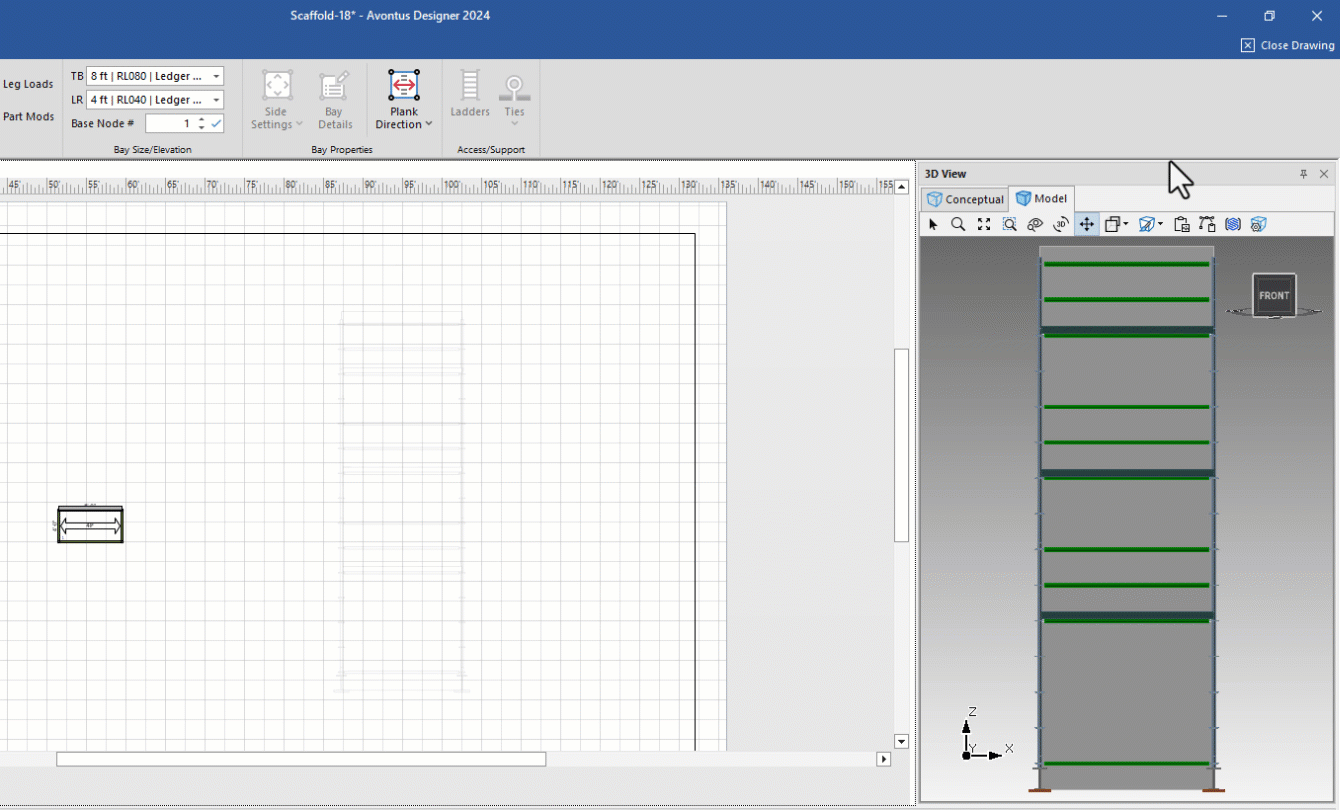
Task: Select the arrow pointer tool in 3D View
Action: (933, 225)
